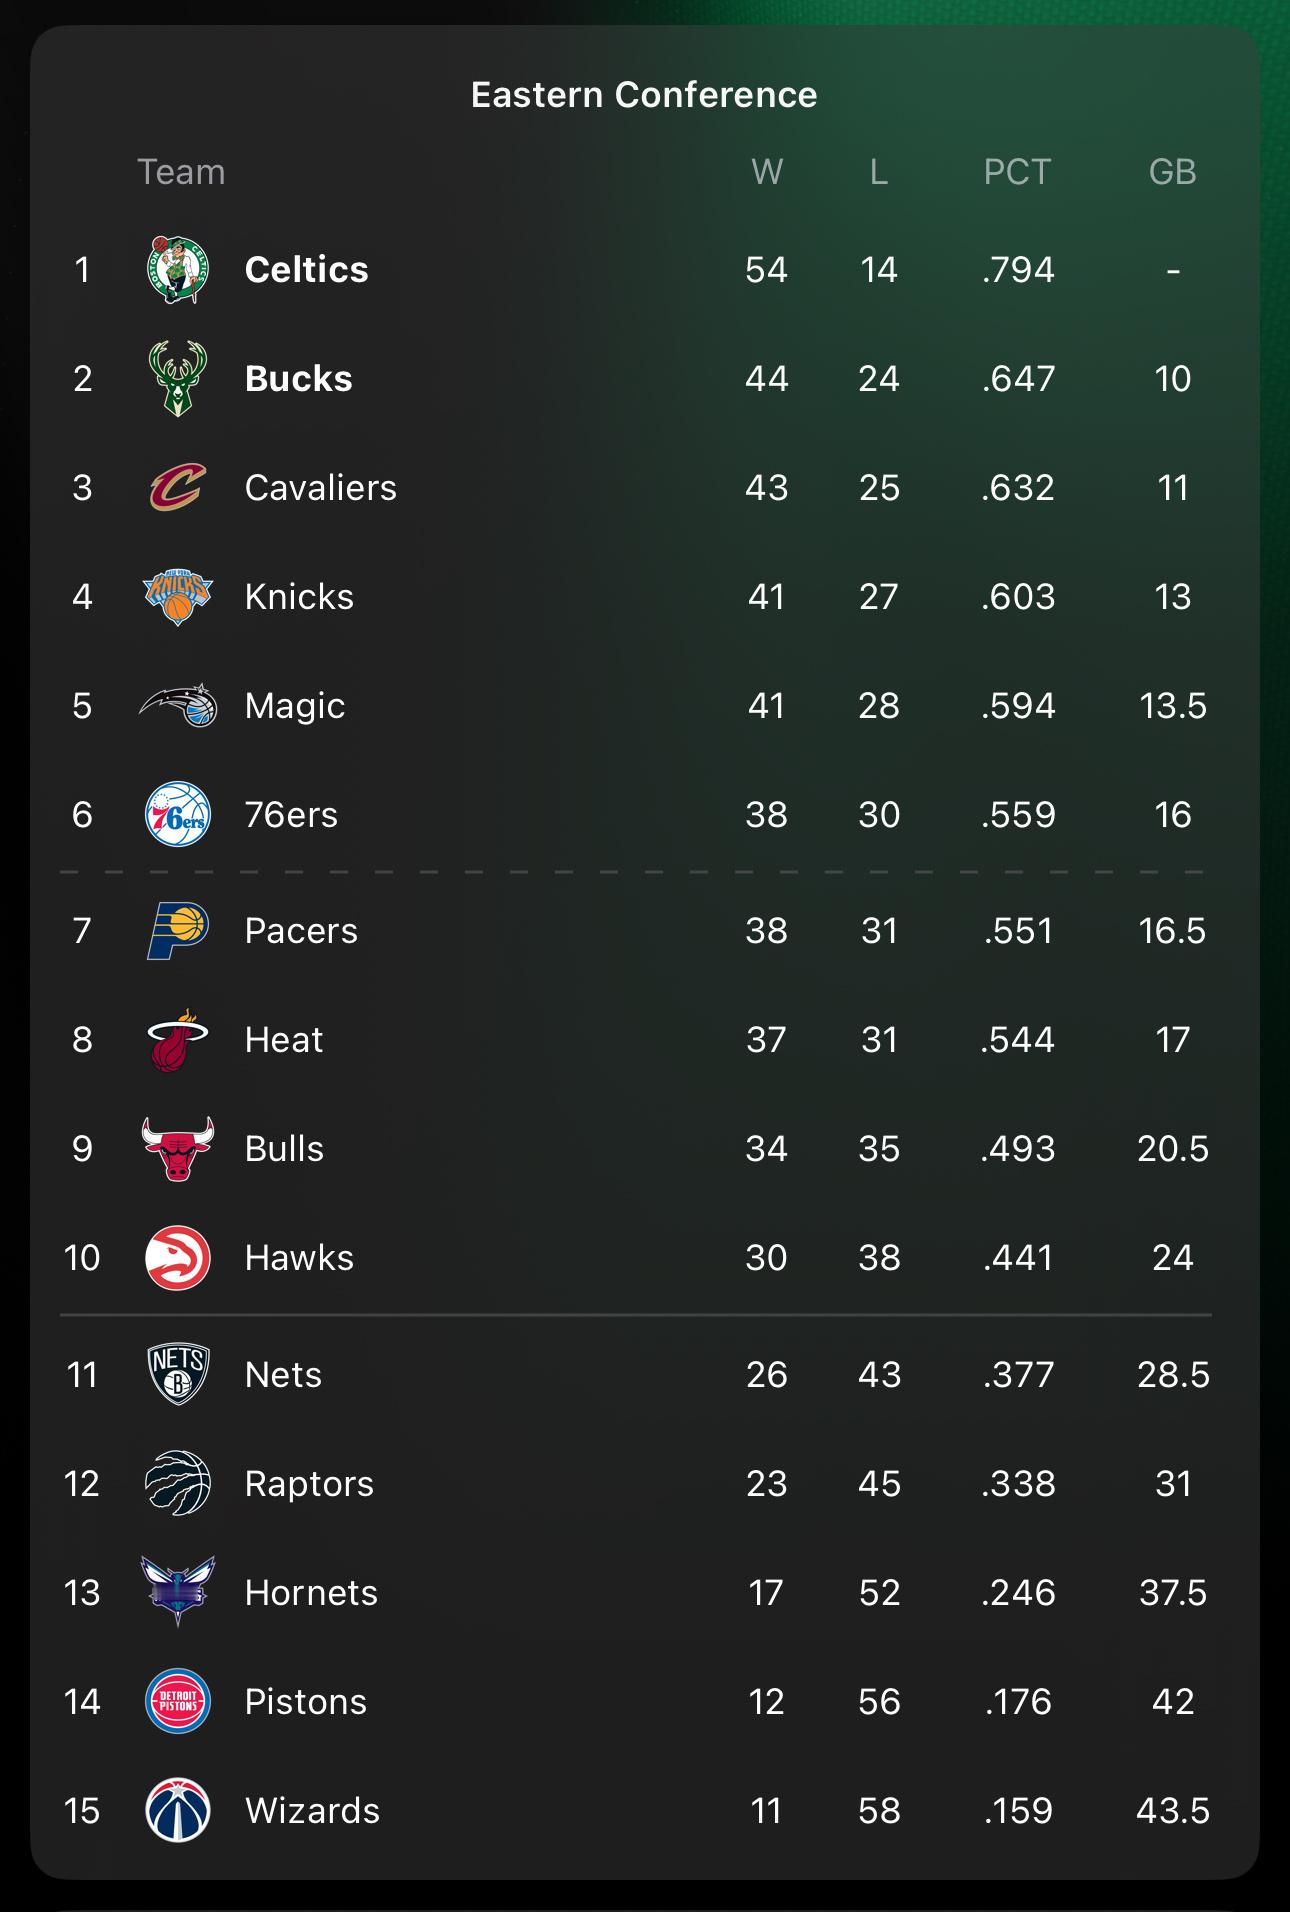
Task: Tap the Nets shield logo
Action: [x=178, y=1374]
